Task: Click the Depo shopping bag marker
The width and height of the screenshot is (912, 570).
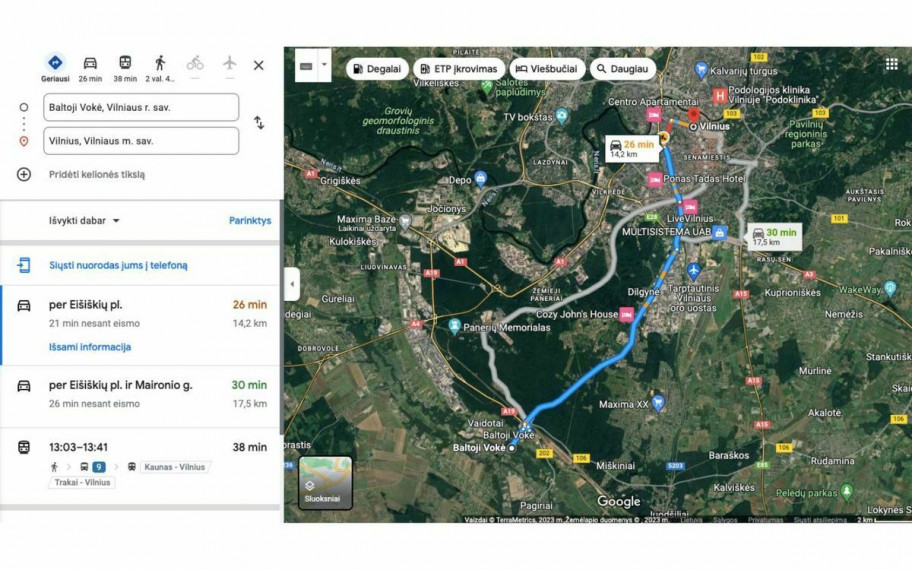Action: 480,179
